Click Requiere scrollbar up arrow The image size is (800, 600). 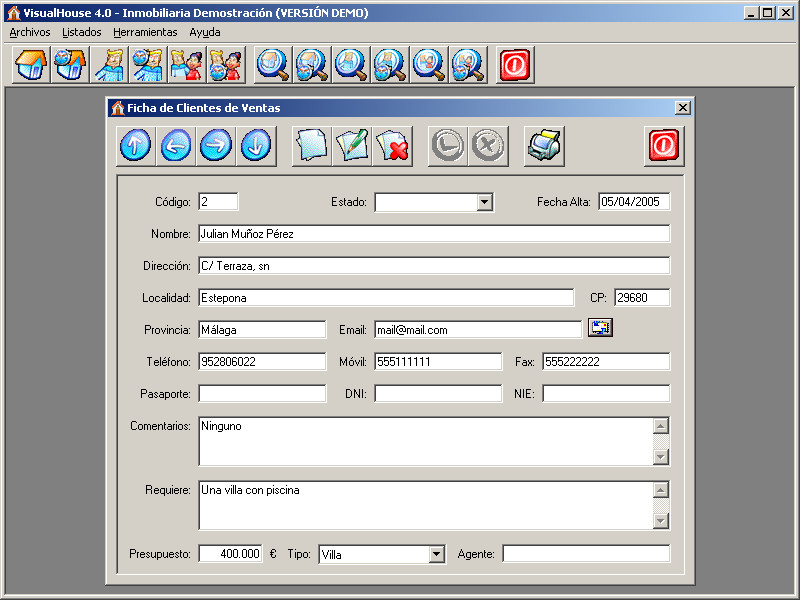(661, 490)
